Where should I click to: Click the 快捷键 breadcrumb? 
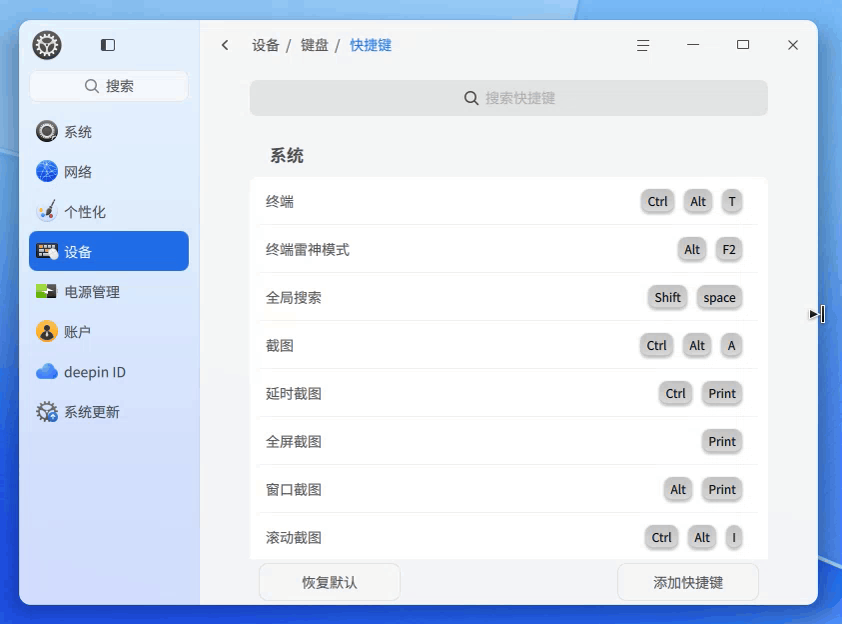pyautogui.click(x=371, y=45)
